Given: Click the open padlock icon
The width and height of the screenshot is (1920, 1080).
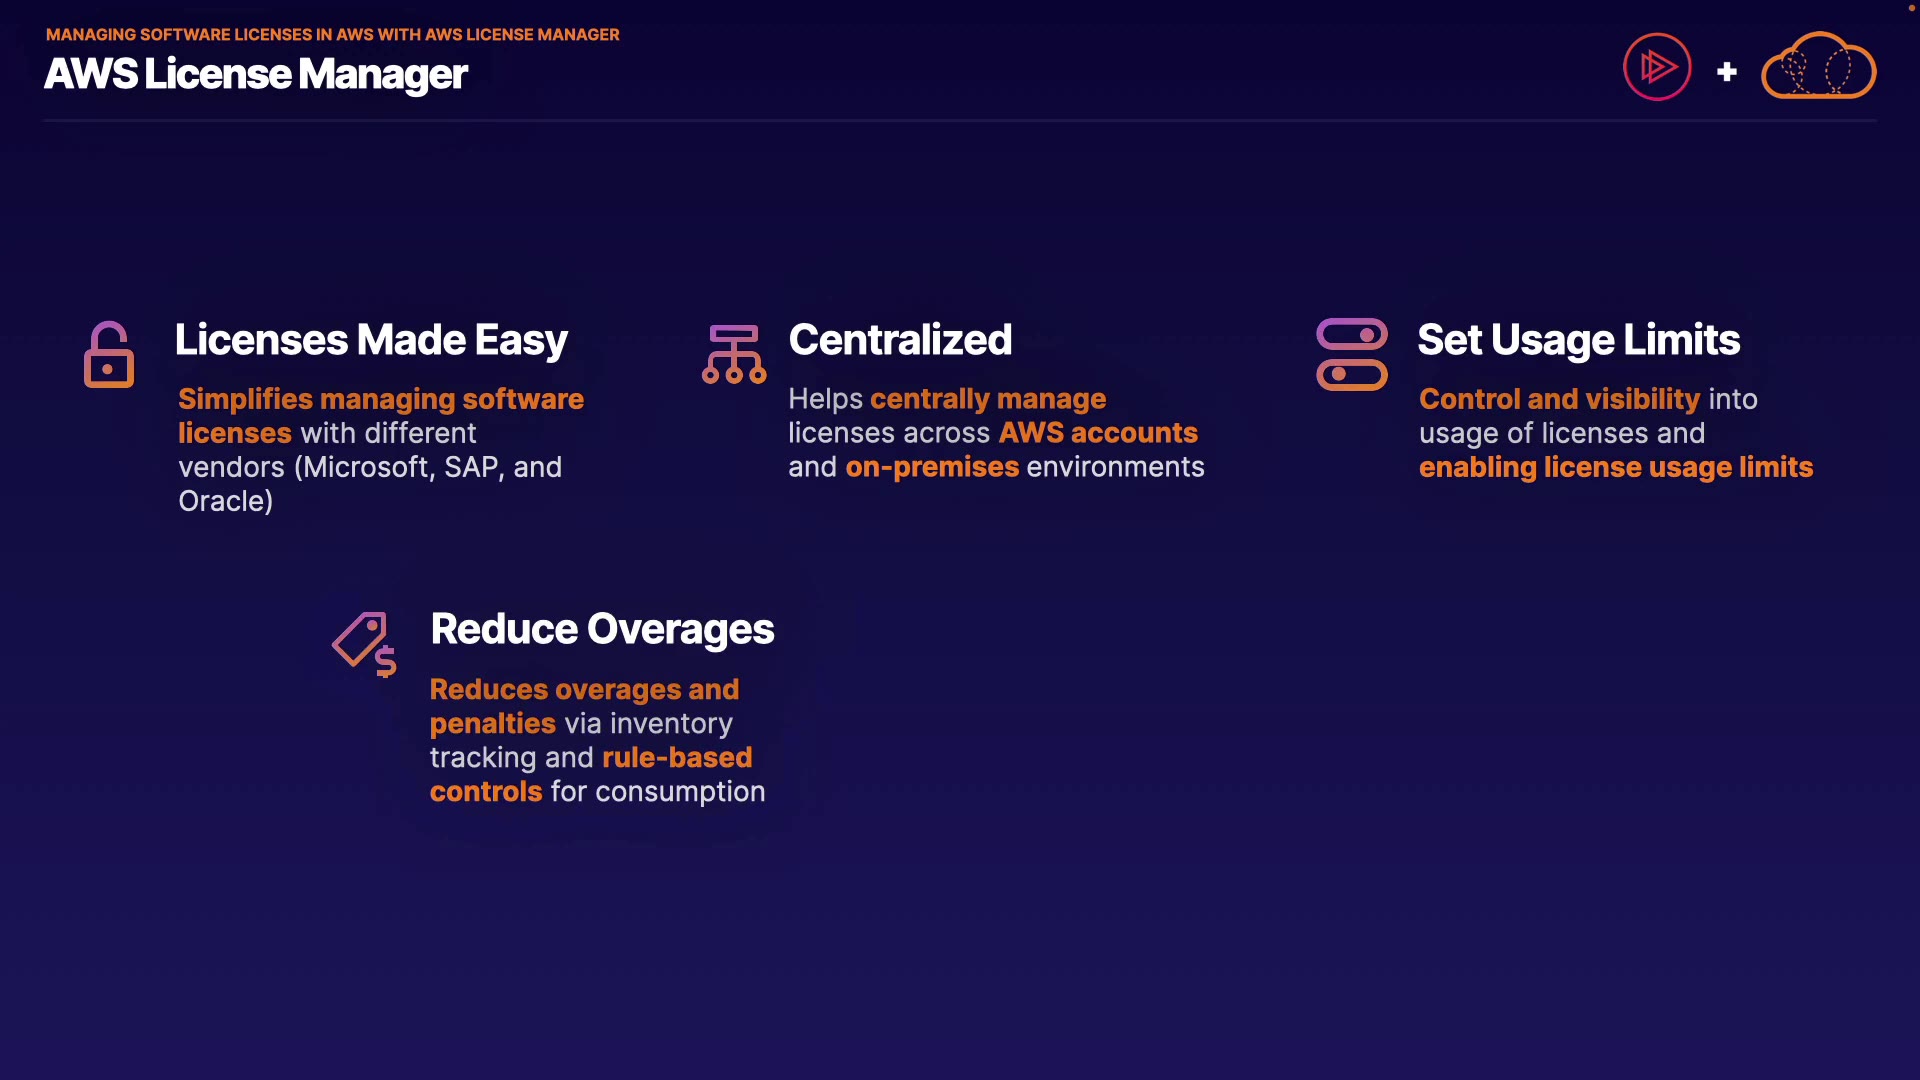Looking at the screenshot, I should (x=109, y=355).
